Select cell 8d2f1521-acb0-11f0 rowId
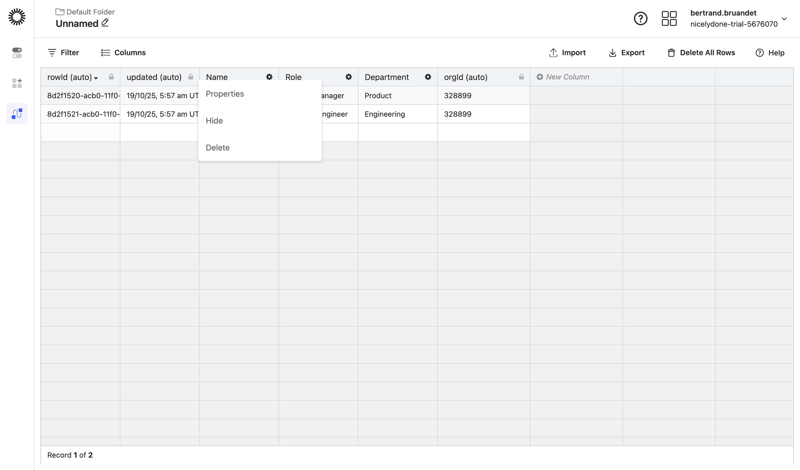The height and width of the screenshot is (470, 800). (81, 114)
